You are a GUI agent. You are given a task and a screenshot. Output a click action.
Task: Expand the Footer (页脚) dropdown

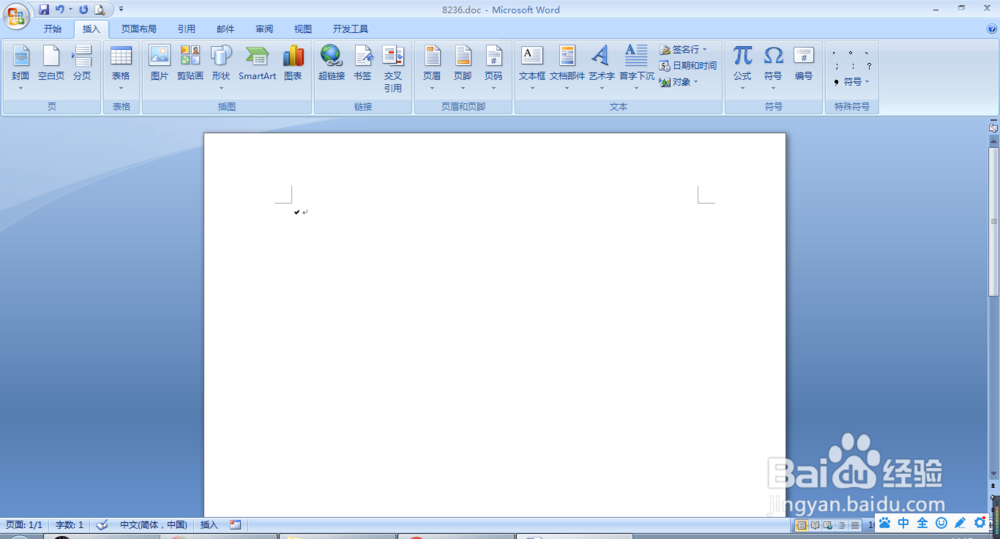[x=462, y=88]
